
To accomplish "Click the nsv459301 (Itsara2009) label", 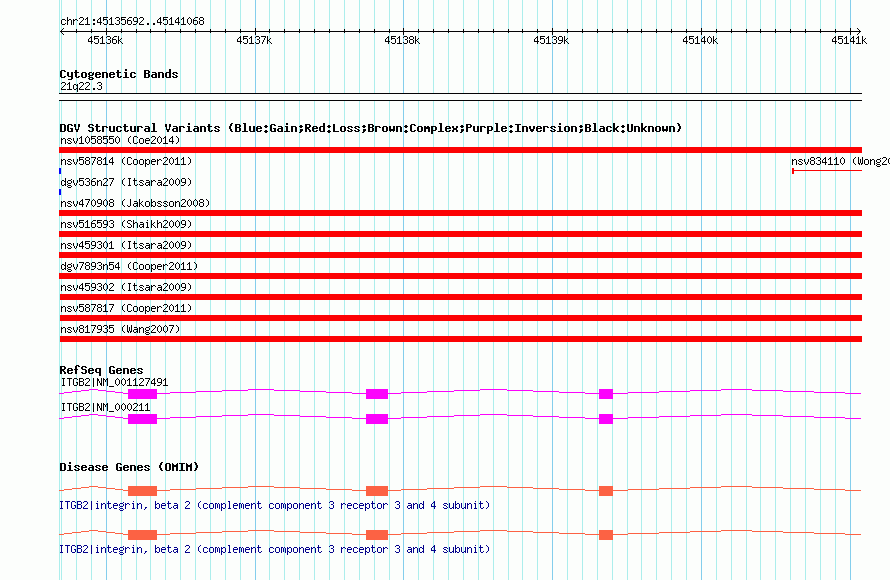I will pos(126,245).
